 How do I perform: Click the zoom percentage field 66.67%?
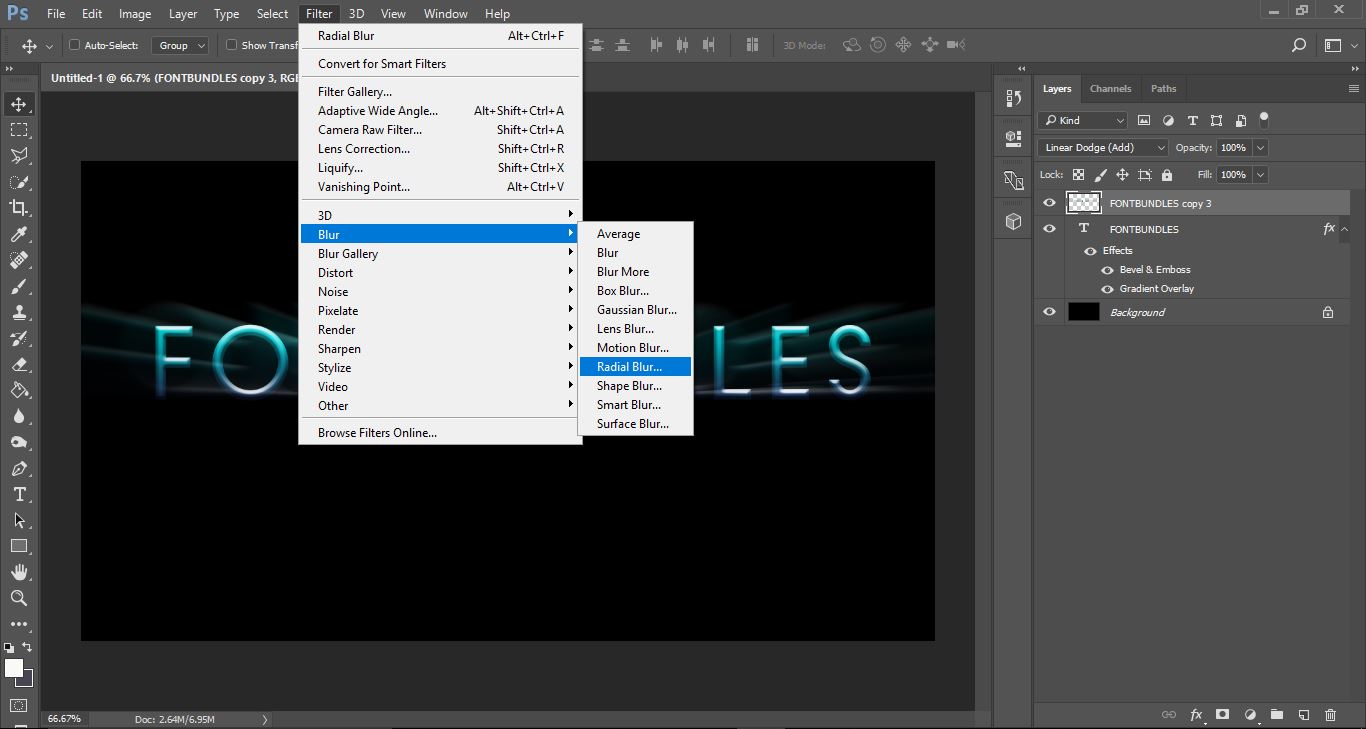point(64,719)
